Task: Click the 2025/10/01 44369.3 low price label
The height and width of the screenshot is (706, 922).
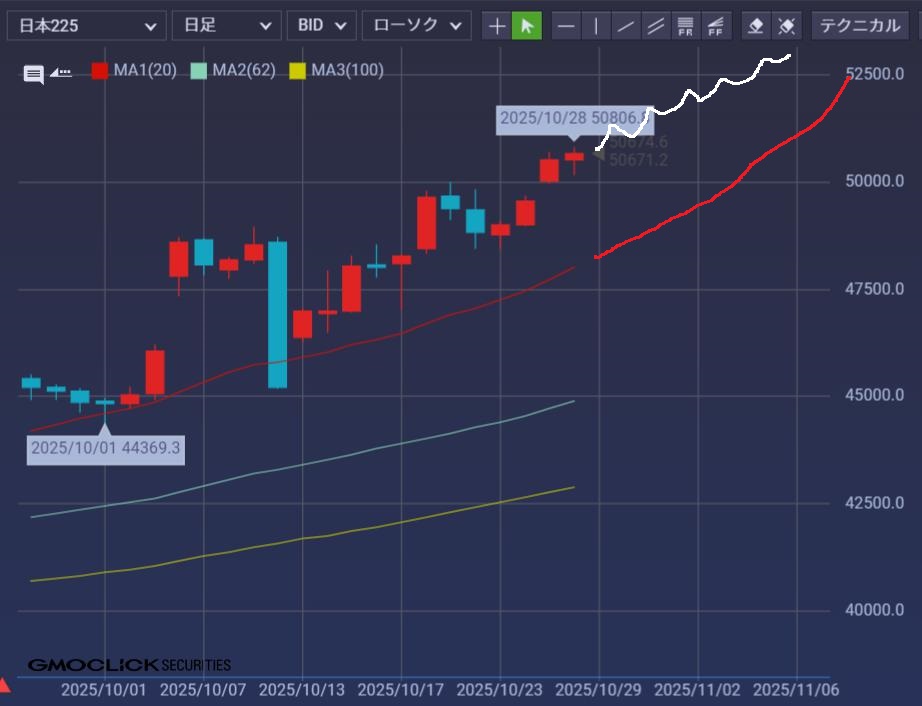Action: point(106,448)
